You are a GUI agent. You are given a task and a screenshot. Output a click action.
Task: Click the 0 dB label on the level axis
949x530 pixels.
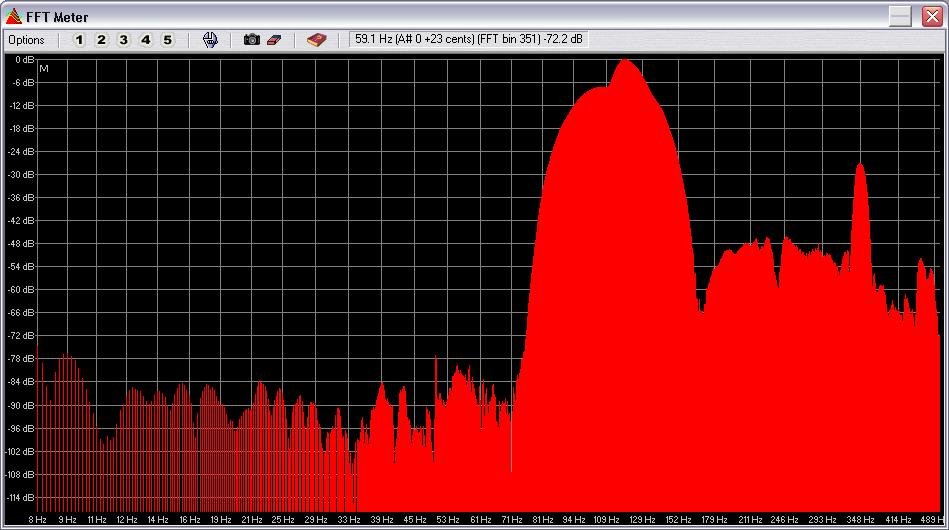click(24, 59)
